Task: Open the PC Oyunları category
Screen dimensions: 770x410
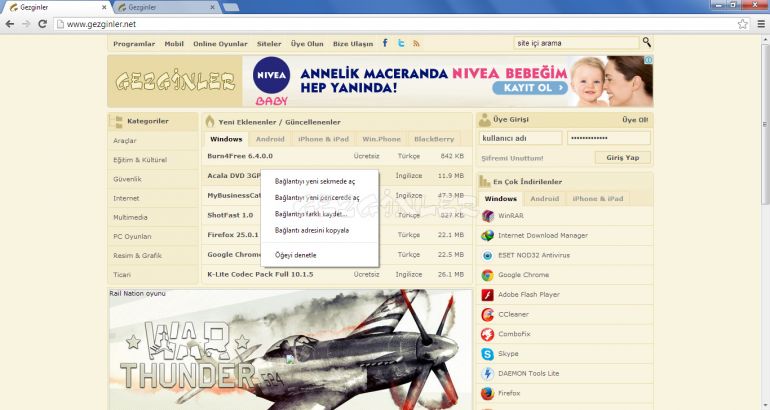Action: click(132, 236)
